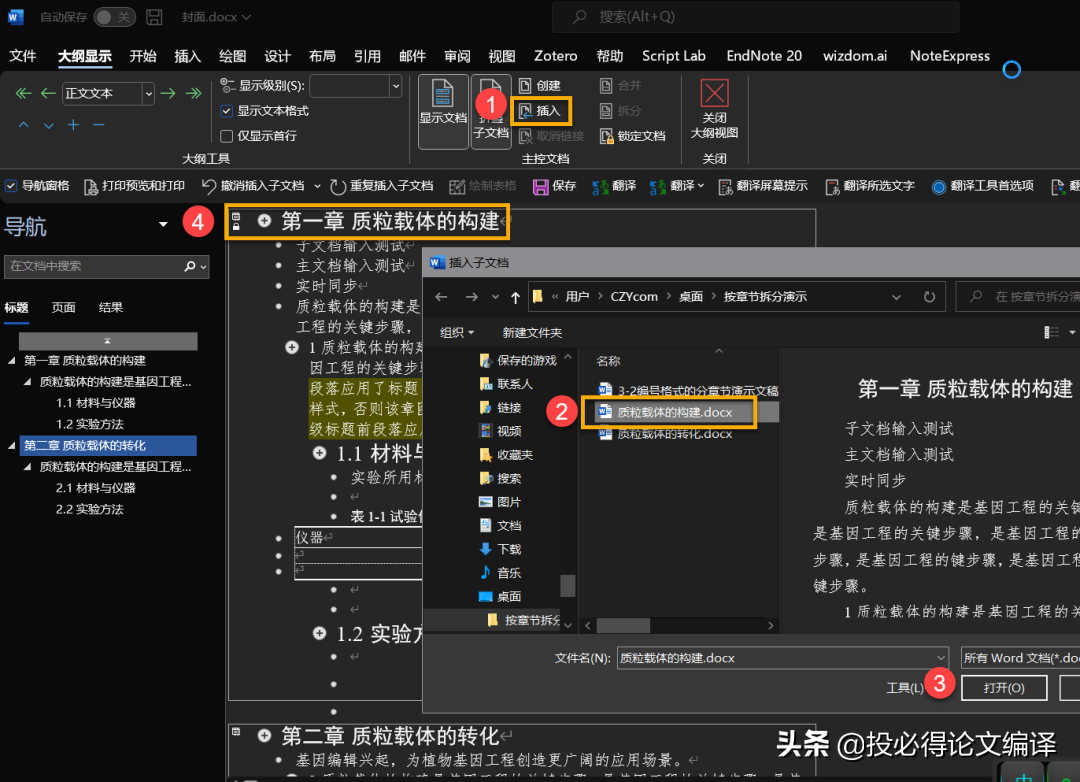Promote to Heading 1 double-left arrow
Screen dimensions: 1080x782
(24, 93)
